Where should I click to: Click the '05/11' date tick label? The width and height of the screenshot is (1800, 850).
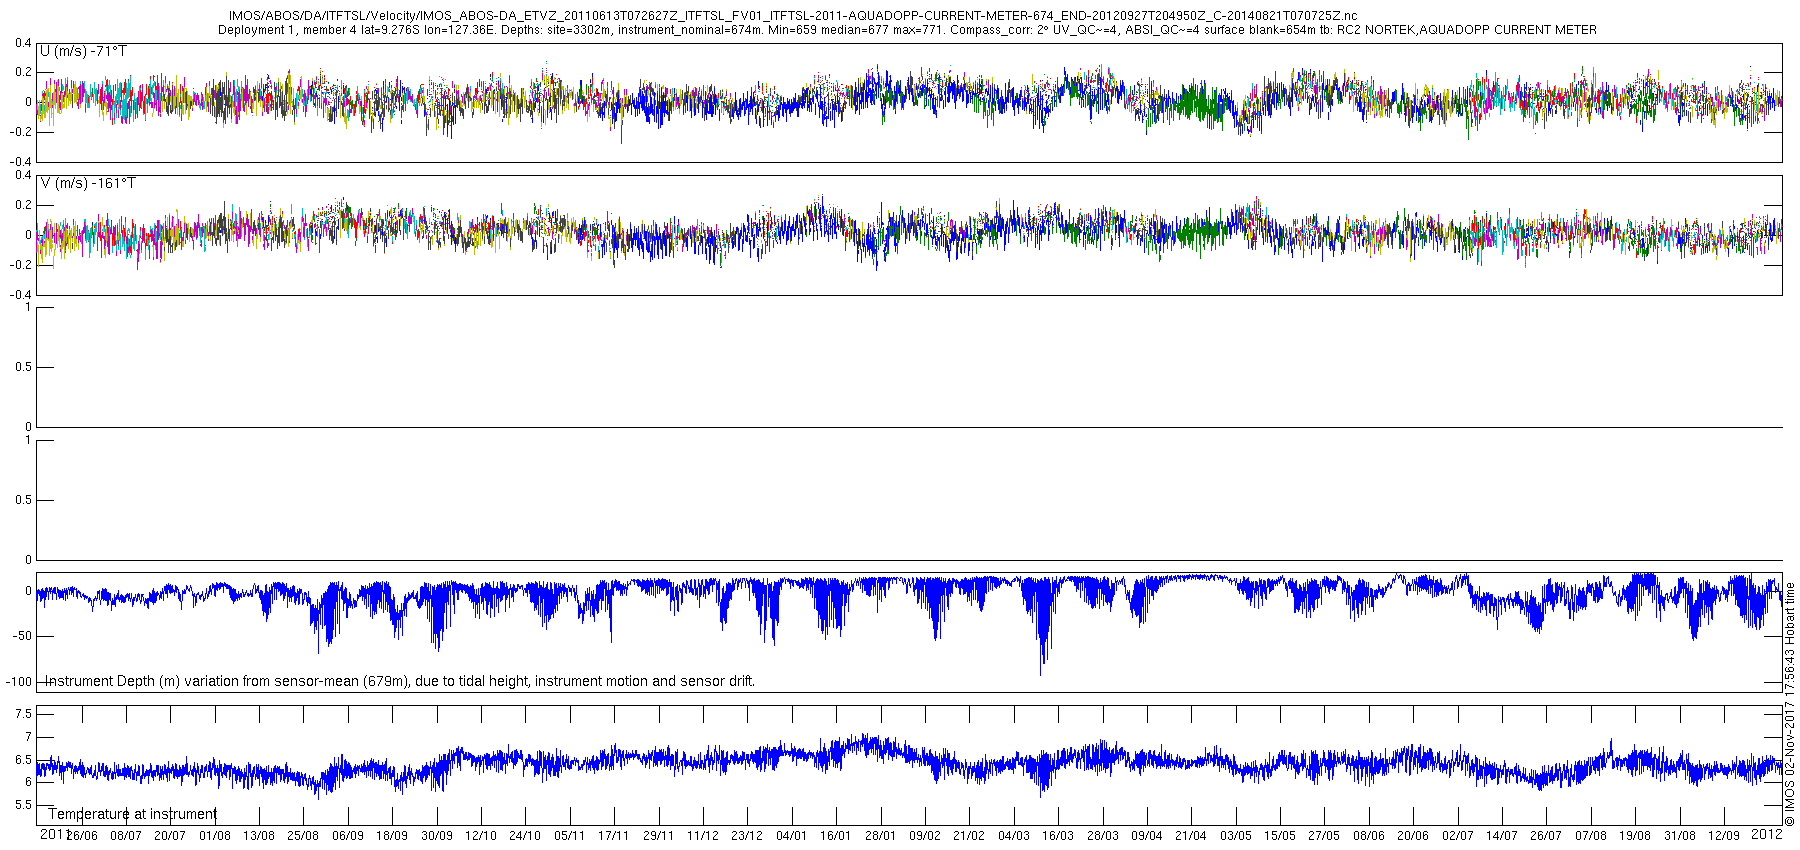pyautogui.click(x=569, y=836)
